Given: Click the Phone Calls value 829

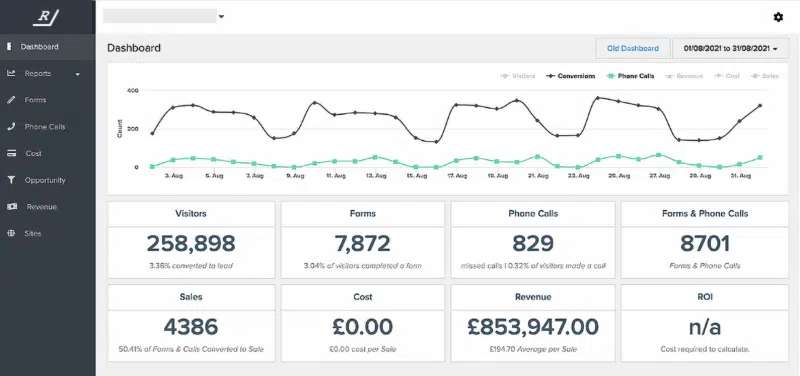Looking at the screenshot, I should tap(533, 243).
